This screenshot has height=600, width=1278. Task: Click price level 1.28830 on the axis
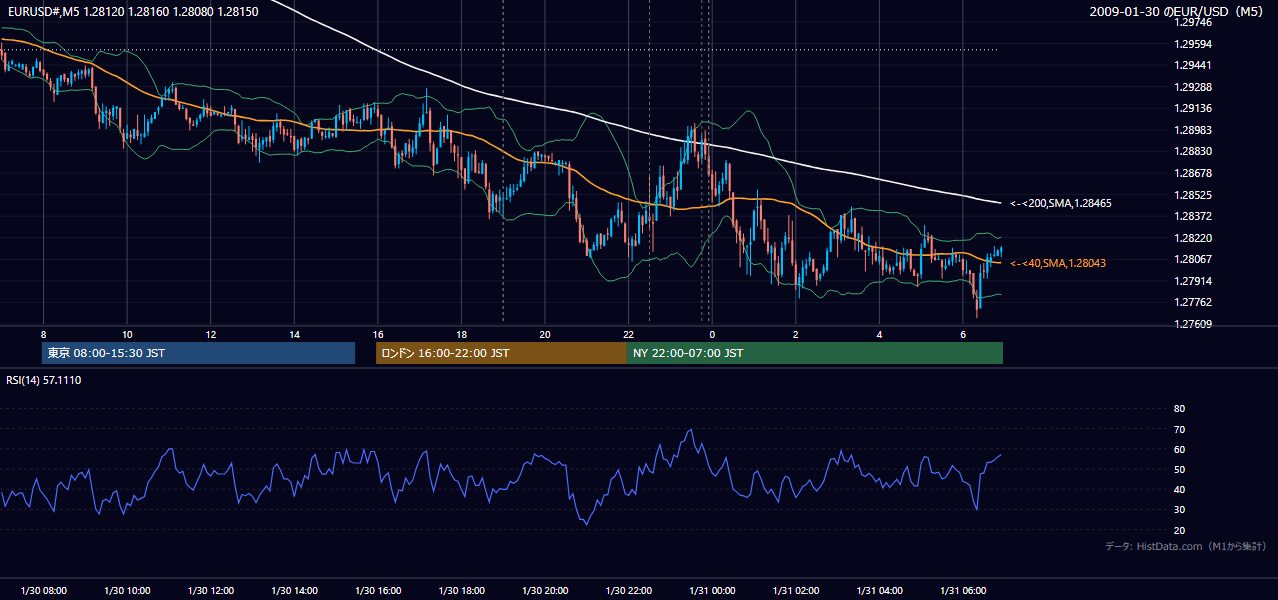coord(1194,151)
